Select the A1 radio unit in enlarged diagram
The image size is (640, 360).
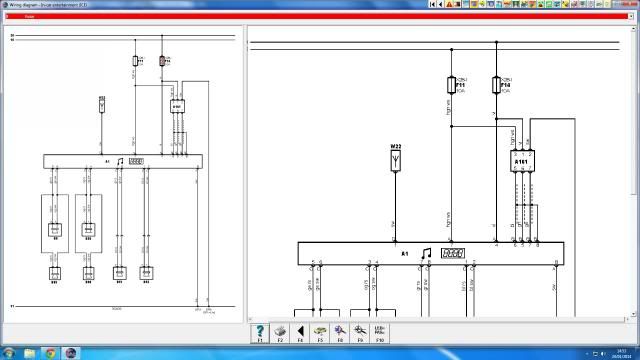click(431, 253)
